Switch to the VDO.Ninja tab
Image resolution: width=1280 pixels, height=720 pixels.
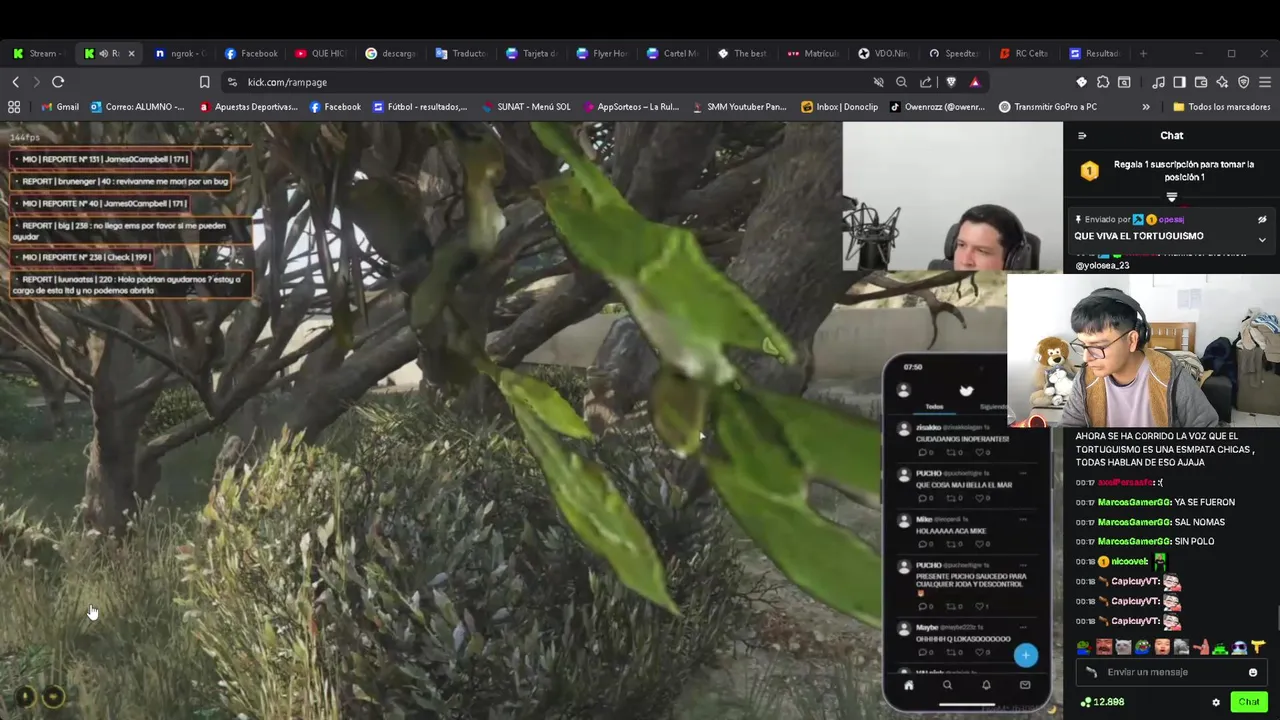[884, 53]
